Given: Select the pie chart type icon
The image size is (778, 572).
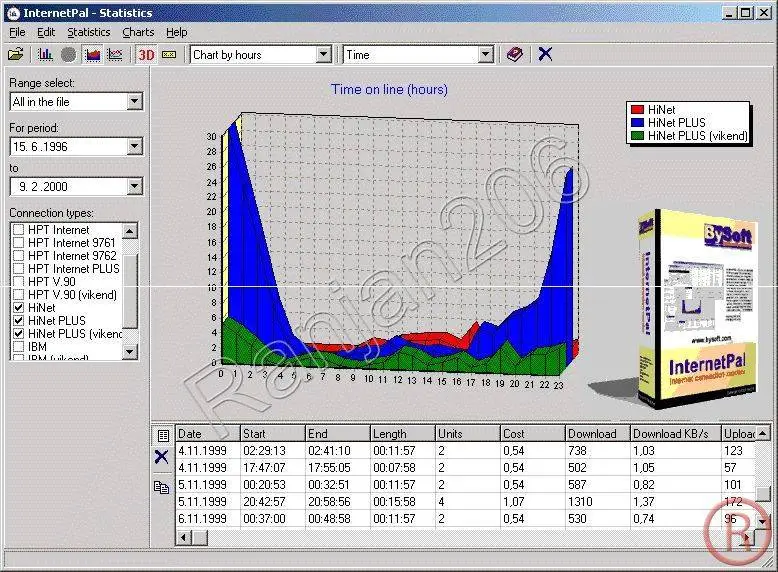Looking at the screenshot, I should [x=69, y=54].
